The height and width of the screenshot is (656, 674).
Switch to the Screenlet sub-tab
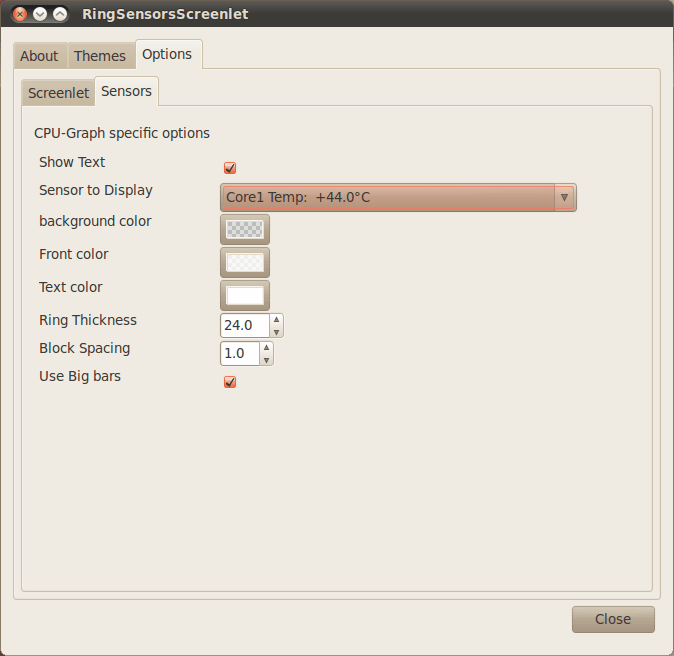[x=58, y=93]
